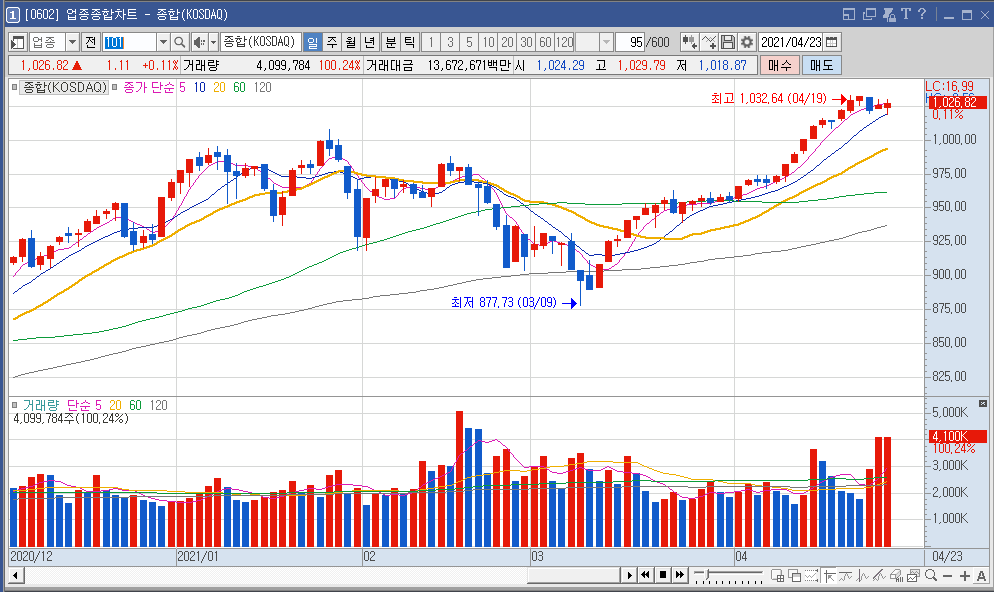
Task: Choose interval button 120
Action: tap(565, 42)
